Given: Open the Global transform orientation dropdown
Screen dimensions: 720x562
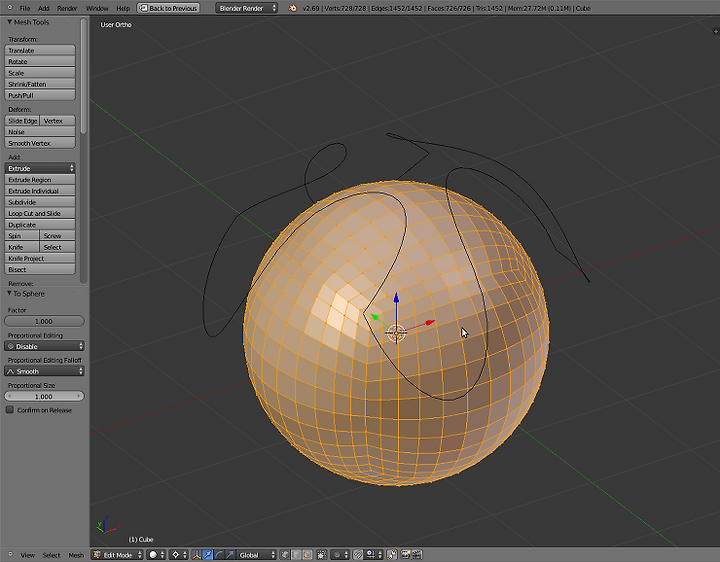Looking at the screenshot, I should pos(257,555).
